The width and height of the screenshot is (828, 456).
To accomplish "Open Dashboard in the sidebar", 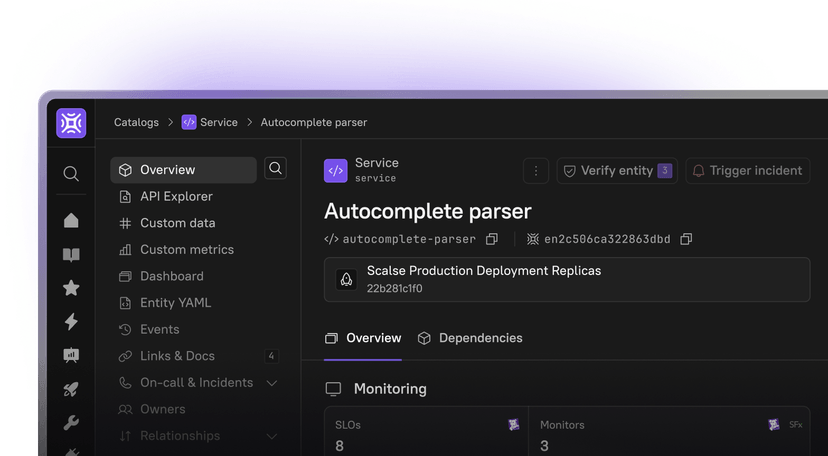I will (x=172, y=276).
